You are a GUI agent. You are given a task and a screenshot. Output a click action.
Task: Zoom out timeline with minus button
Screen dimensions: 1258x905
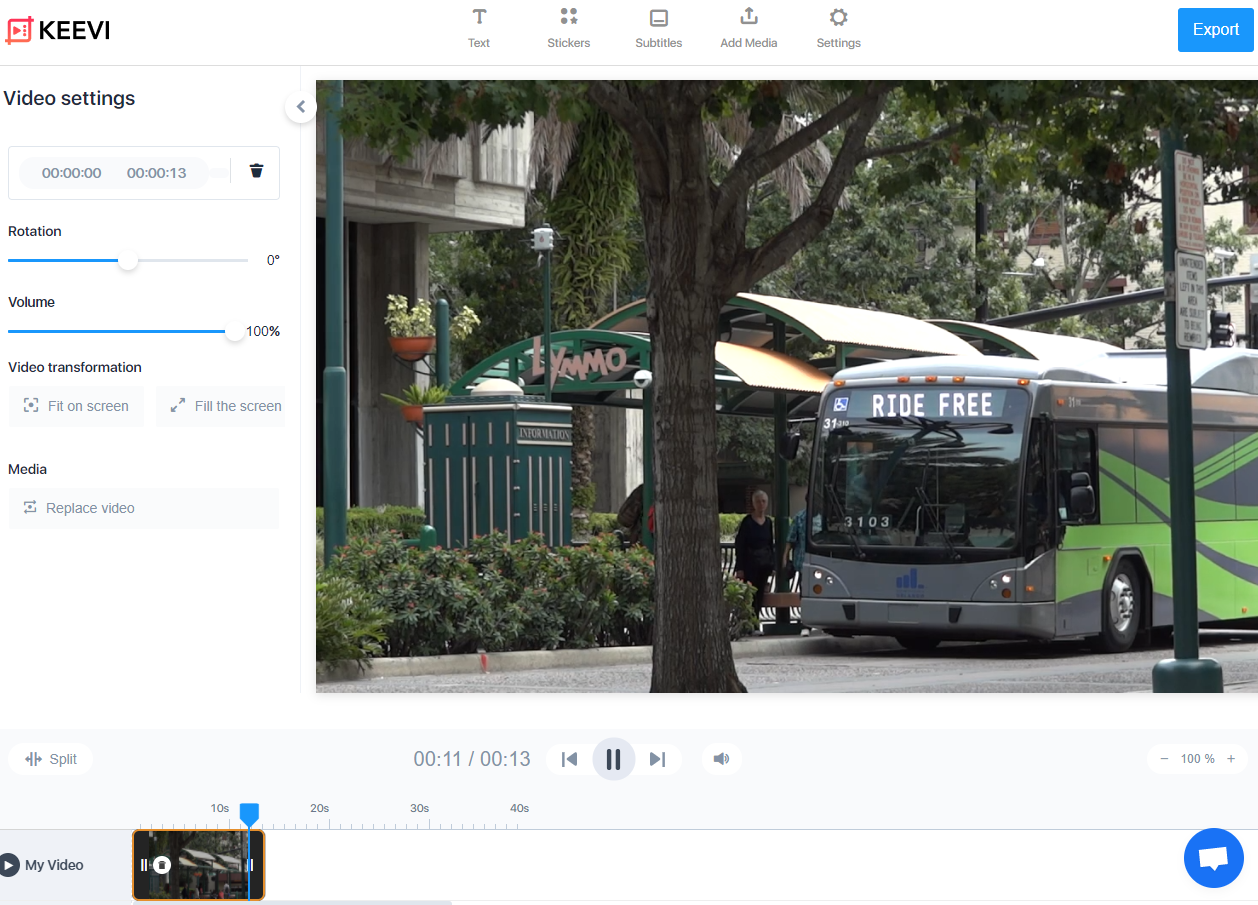(1164, 759)
